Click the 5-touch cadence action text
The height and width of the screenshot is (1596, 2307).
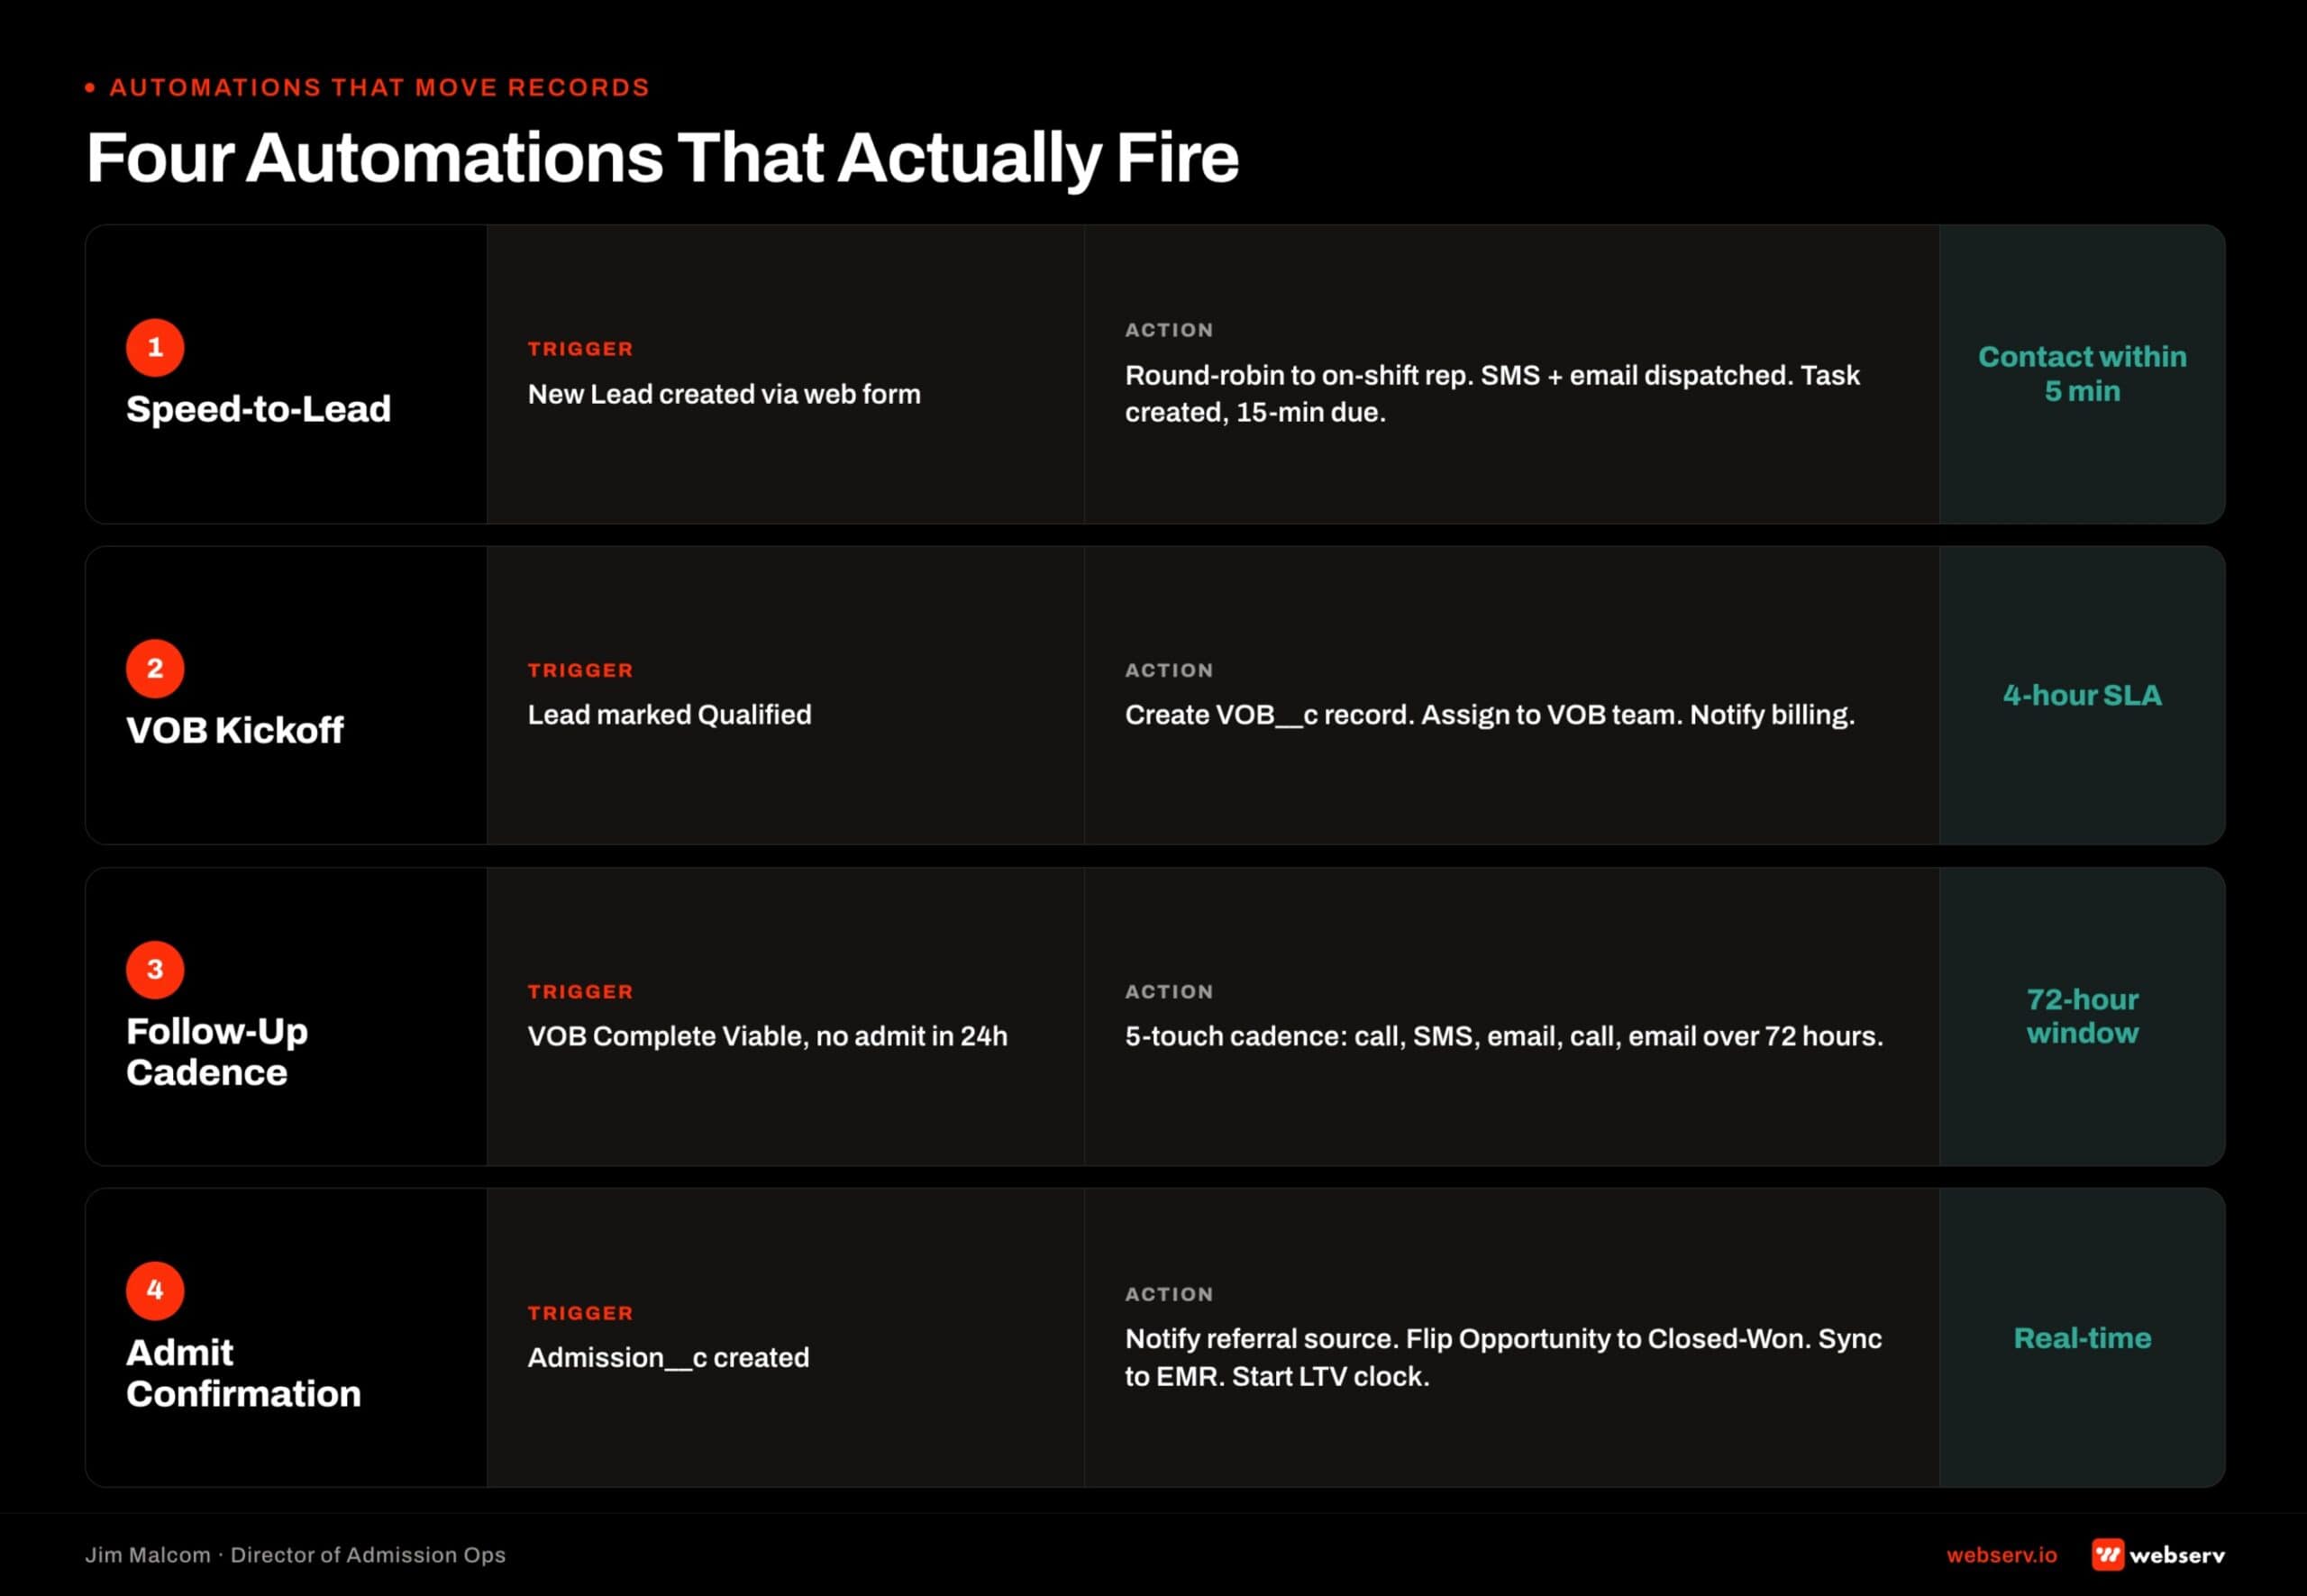point(1504,1036)
